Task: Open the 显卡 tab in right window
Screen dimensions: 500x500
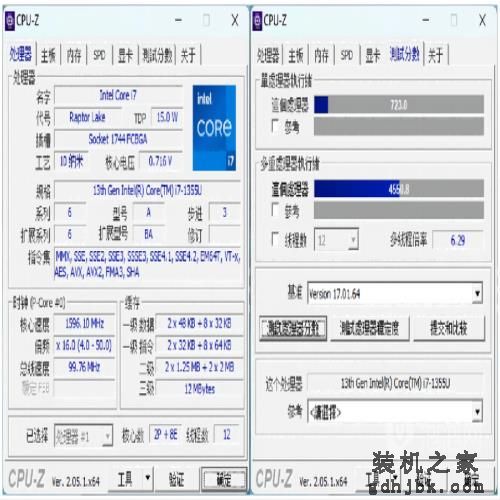Action: coord(373,55)
